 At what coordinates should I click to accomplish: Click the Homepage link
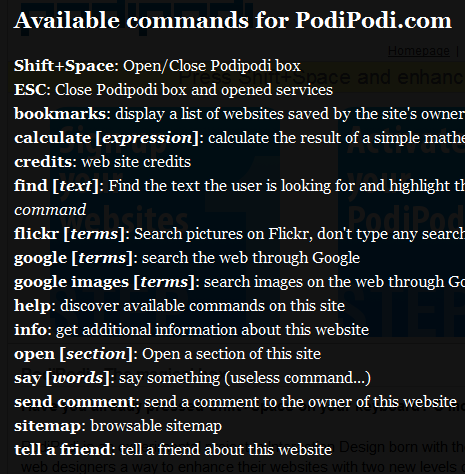(419, 51)
